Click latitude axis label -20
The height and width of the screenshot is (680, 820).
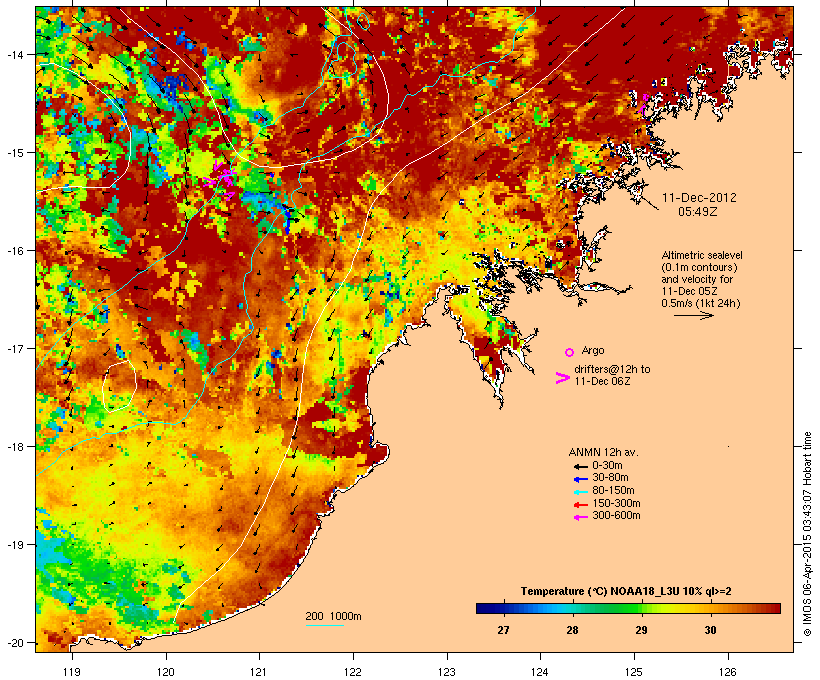16,643
